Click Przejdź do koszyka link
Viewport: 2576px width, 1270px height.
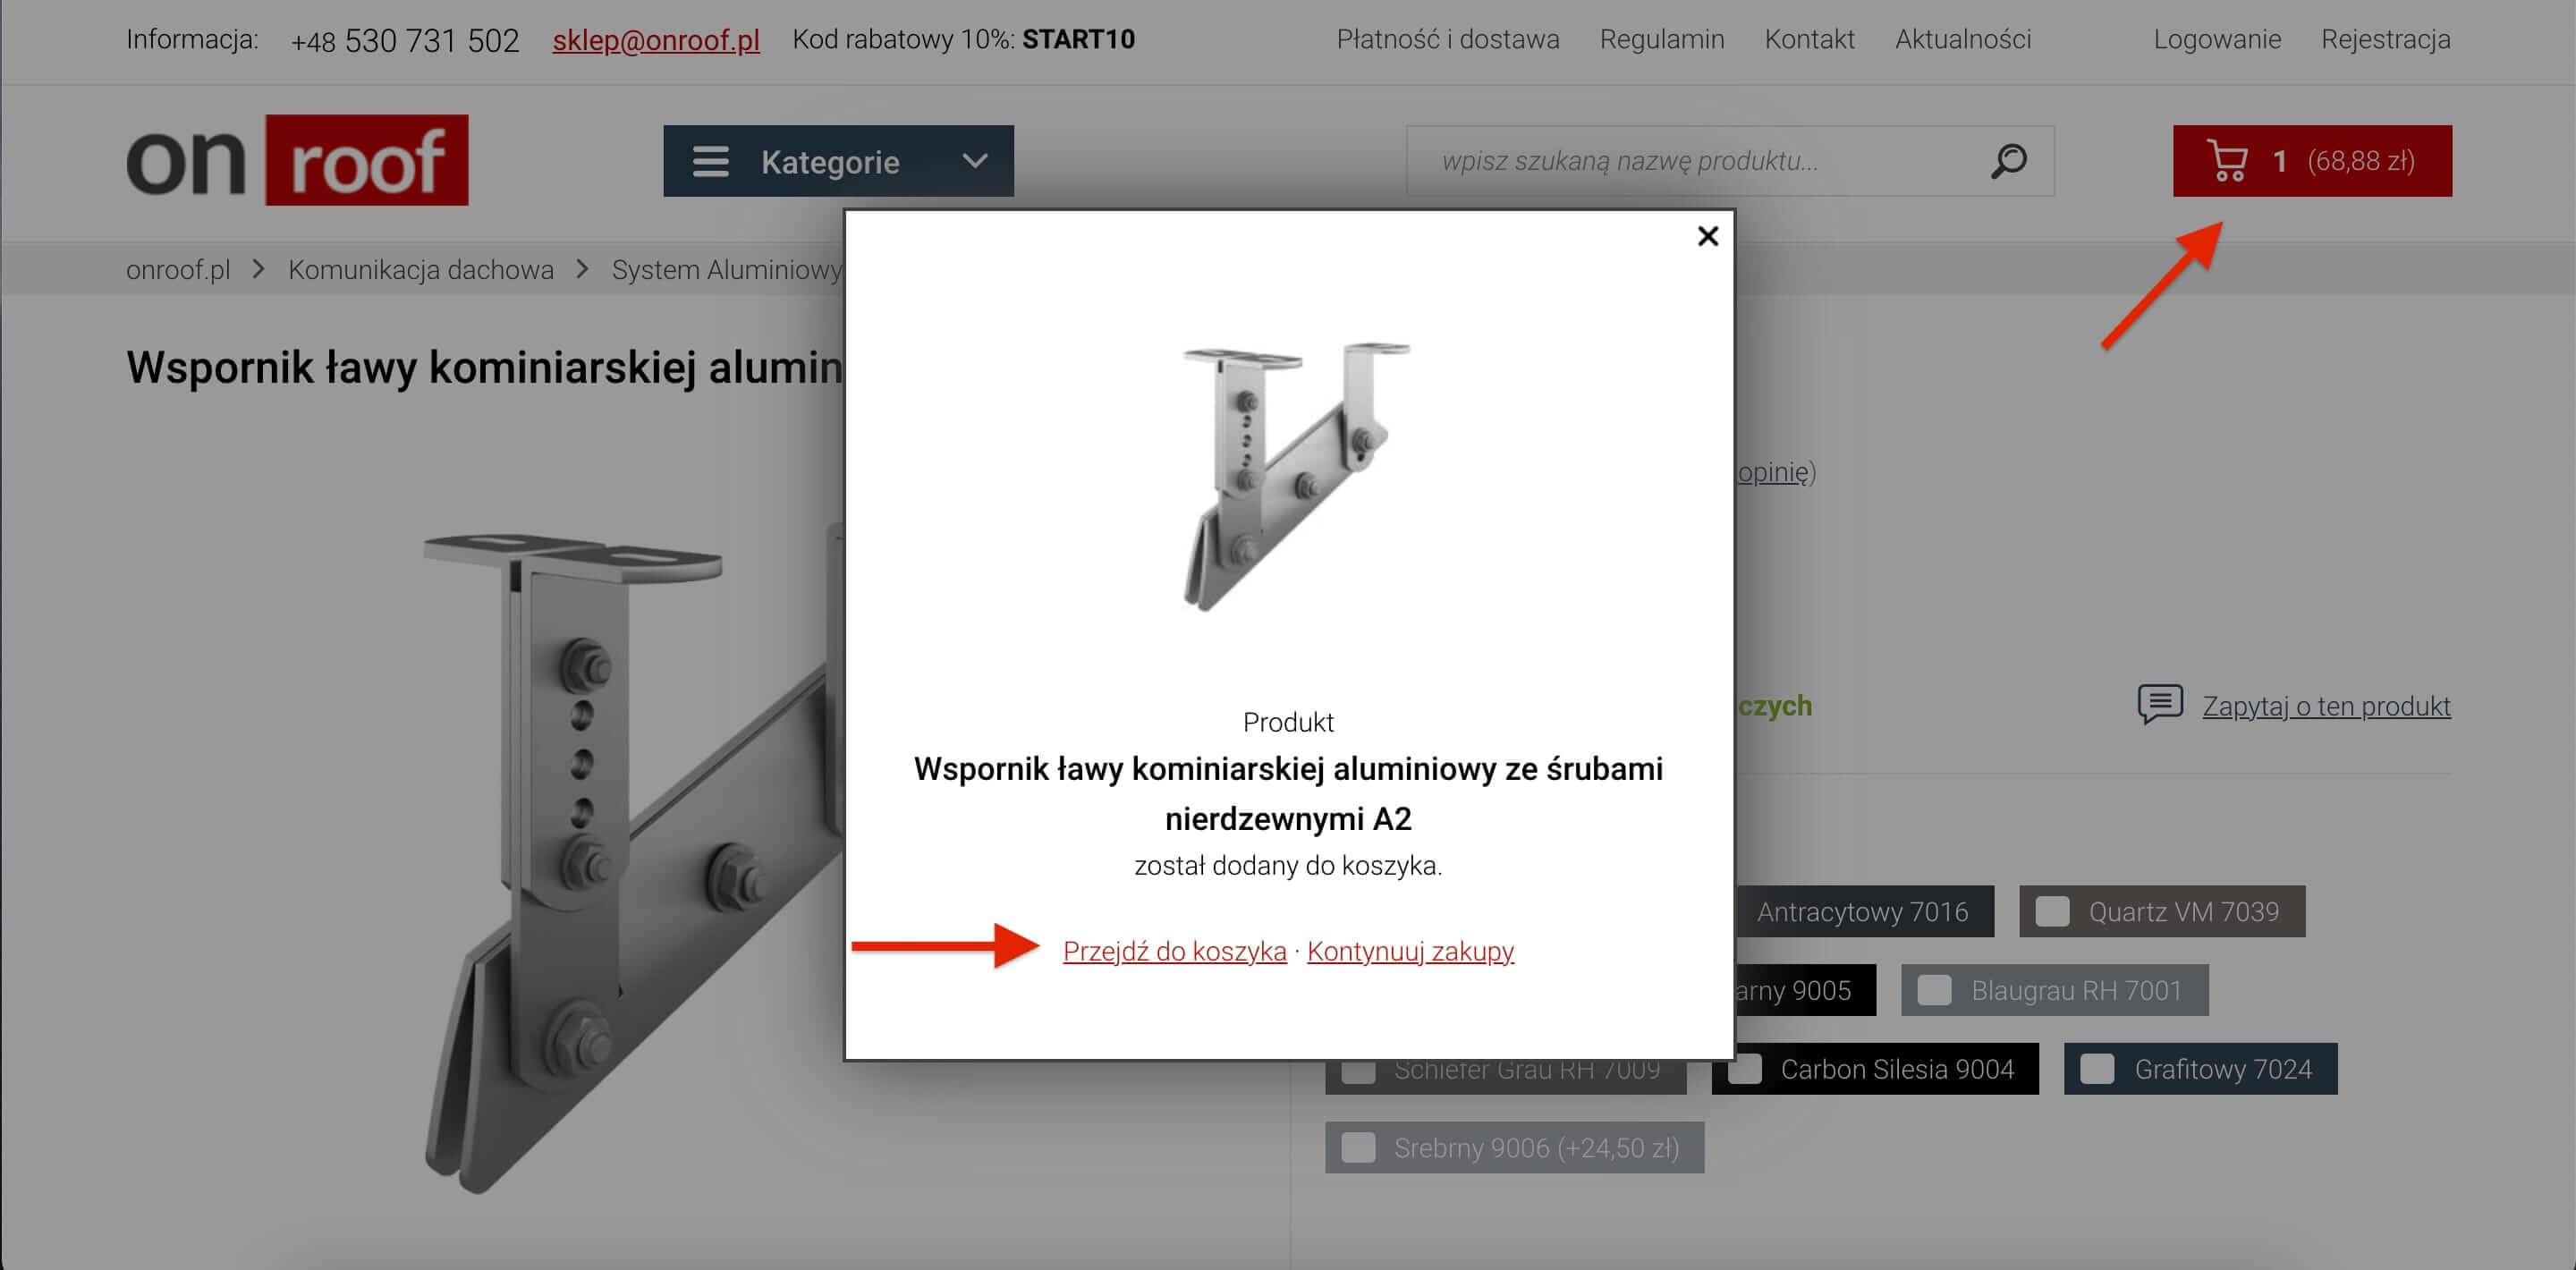click(x=1172, y=950)
